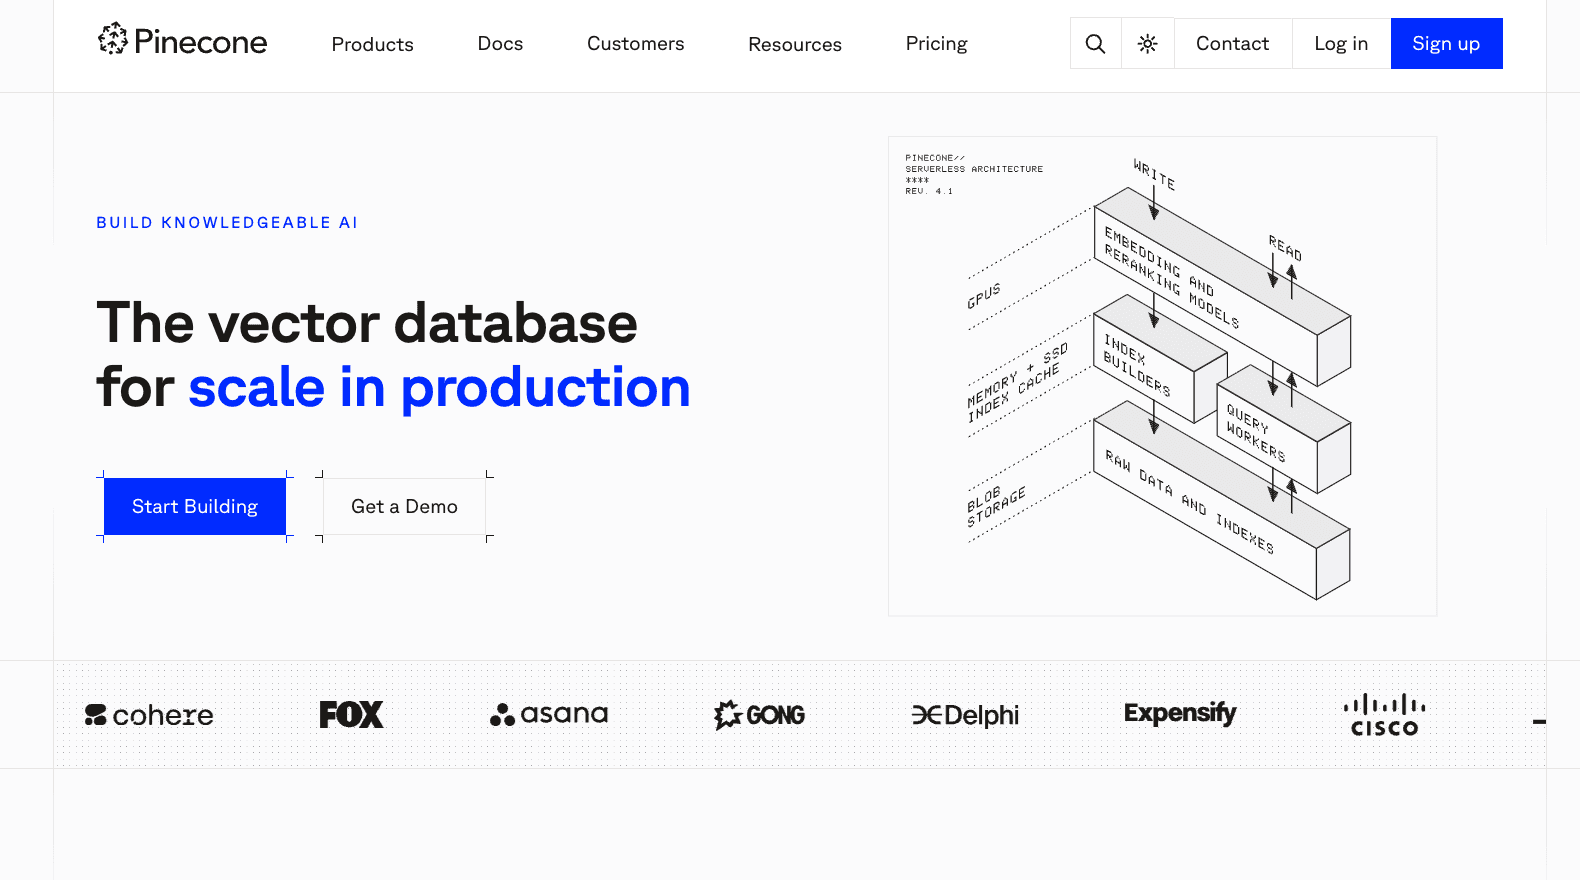Click the Gong logo
The image size is (1580, 880).
759,715
